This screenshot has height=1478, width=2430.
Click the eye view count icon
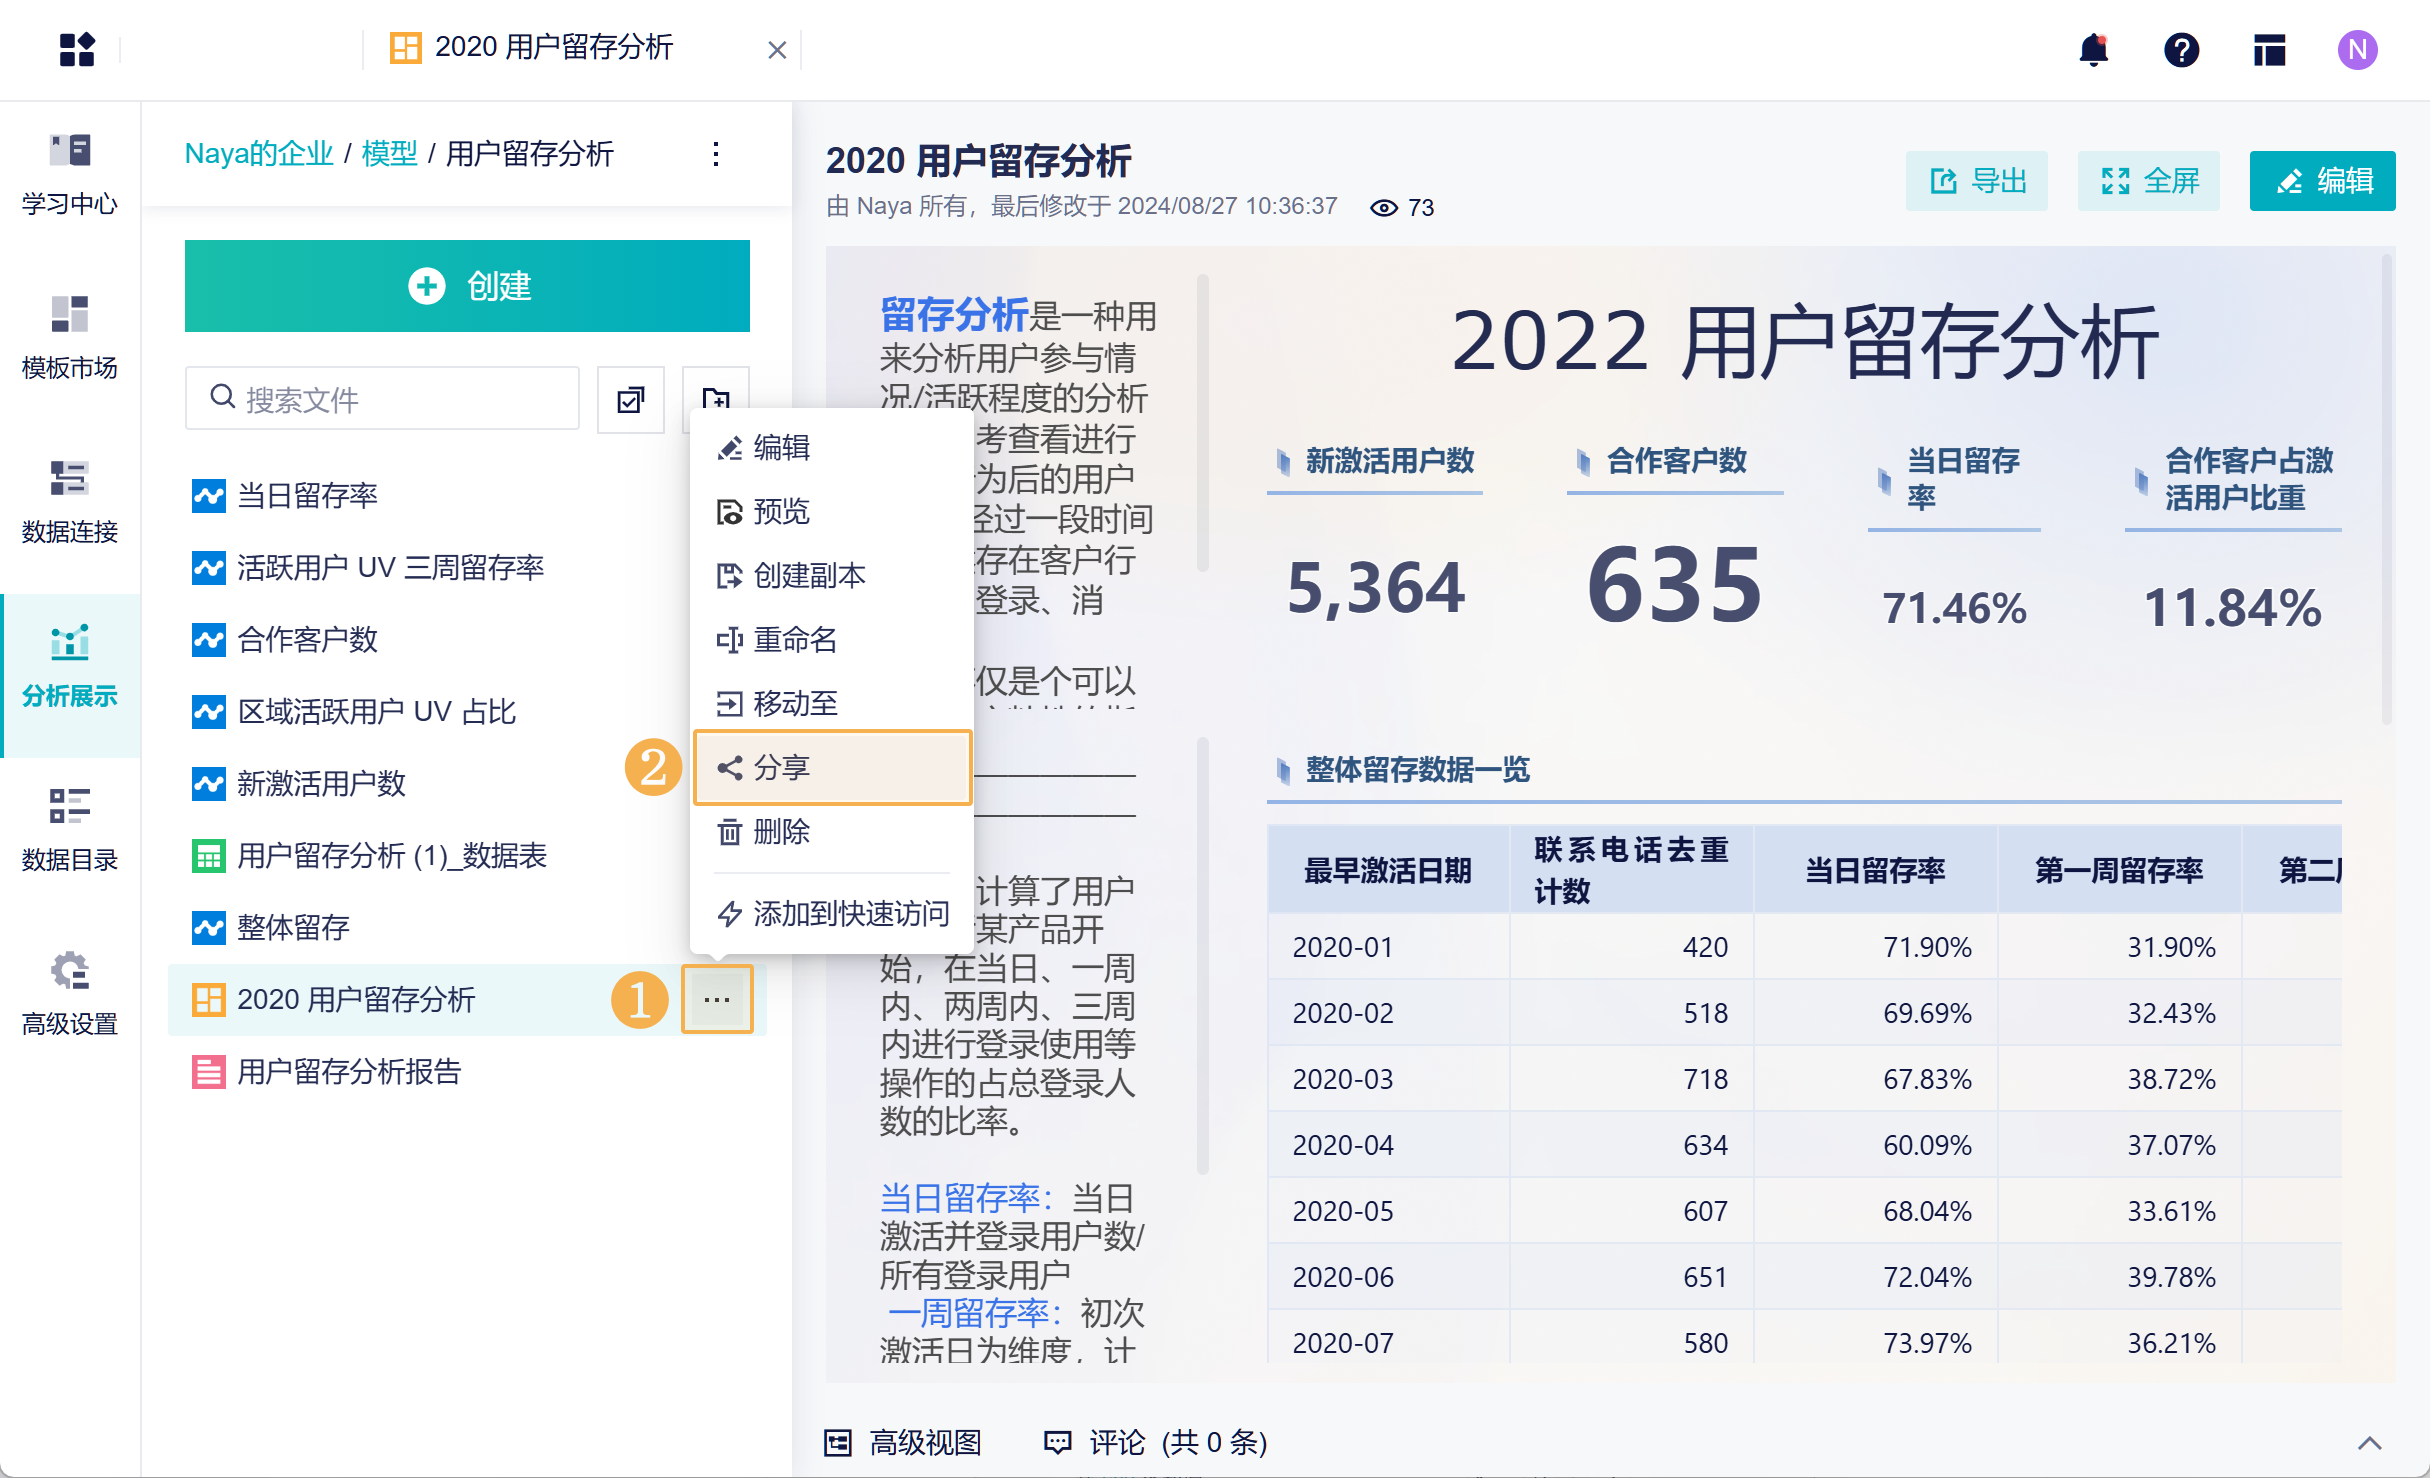pos(1383,207)
